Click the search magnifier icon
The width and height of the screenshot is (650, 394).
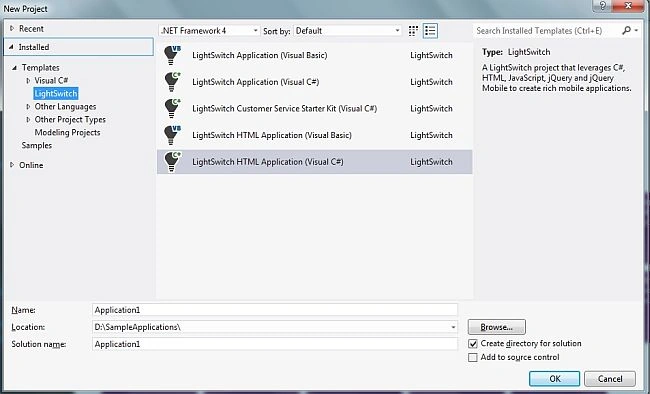pos(626,30)
